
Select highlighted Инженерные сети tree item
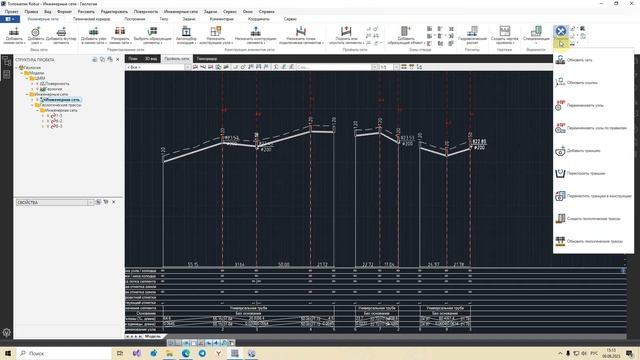click(x=61, y=100)
